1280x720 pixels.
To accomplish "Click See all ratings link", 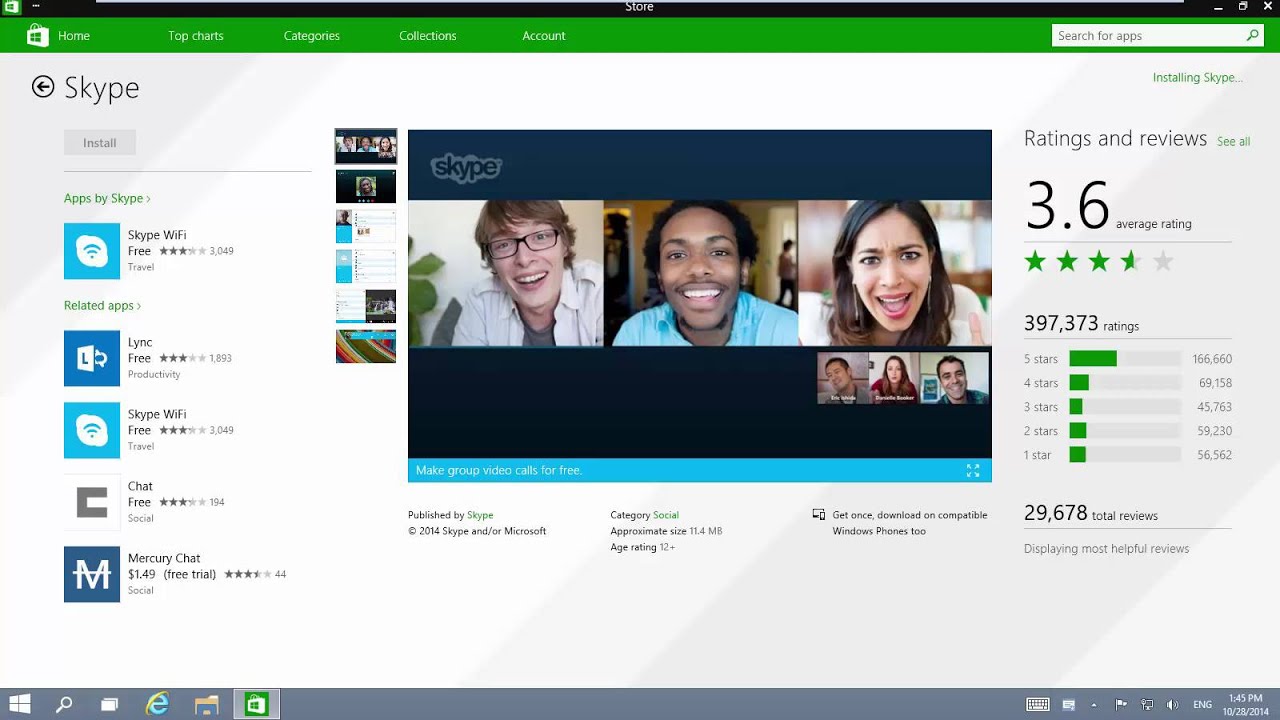I will pyautogui.click(x=1233, y=142).
